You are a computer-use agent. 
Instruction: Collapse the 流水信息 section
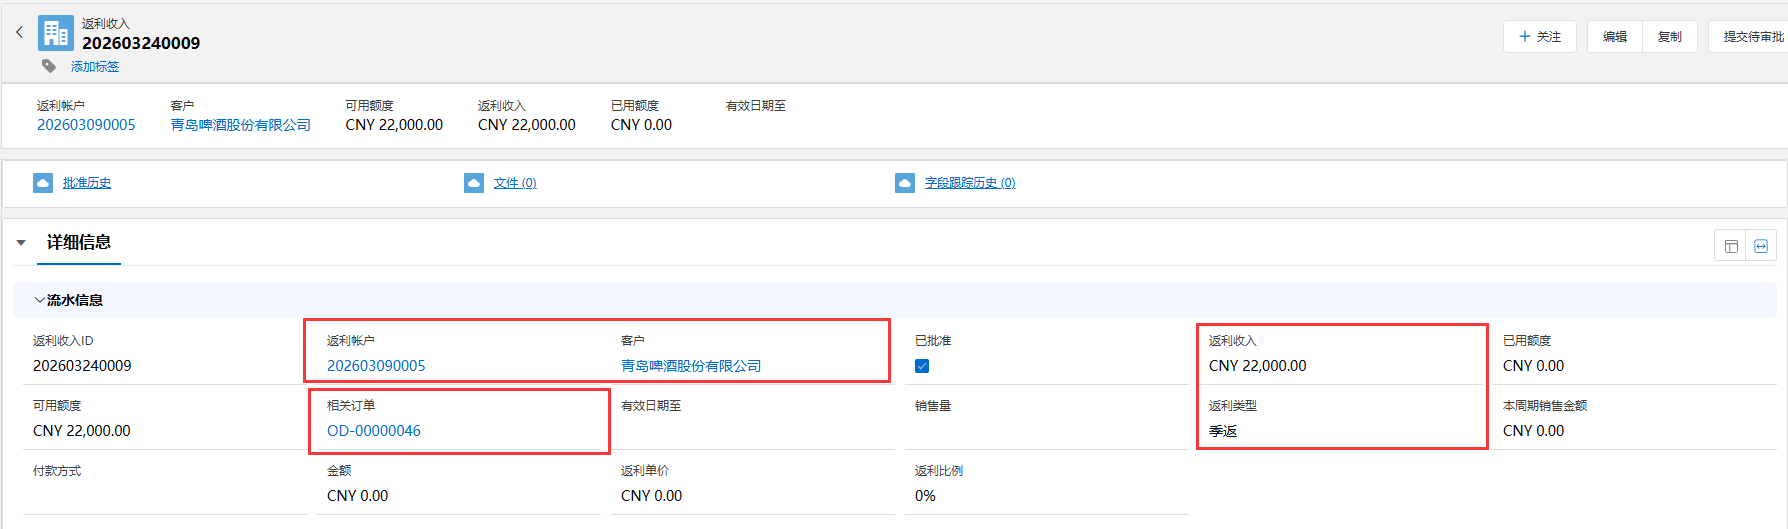pyautogui.click(x=40, y=300)
